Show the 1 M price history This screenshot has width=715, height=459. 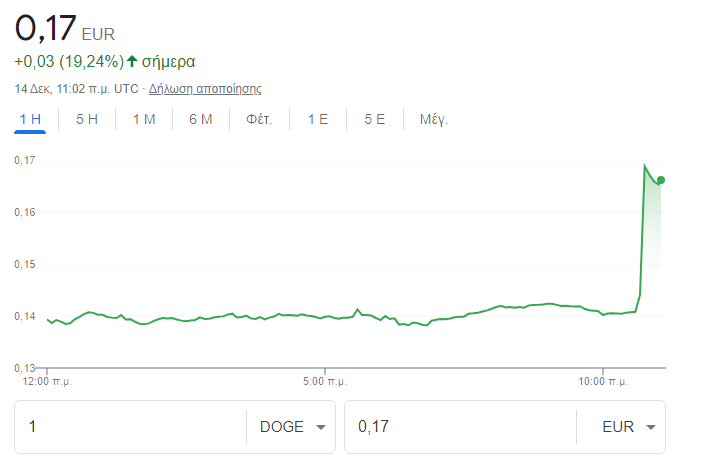144,119
